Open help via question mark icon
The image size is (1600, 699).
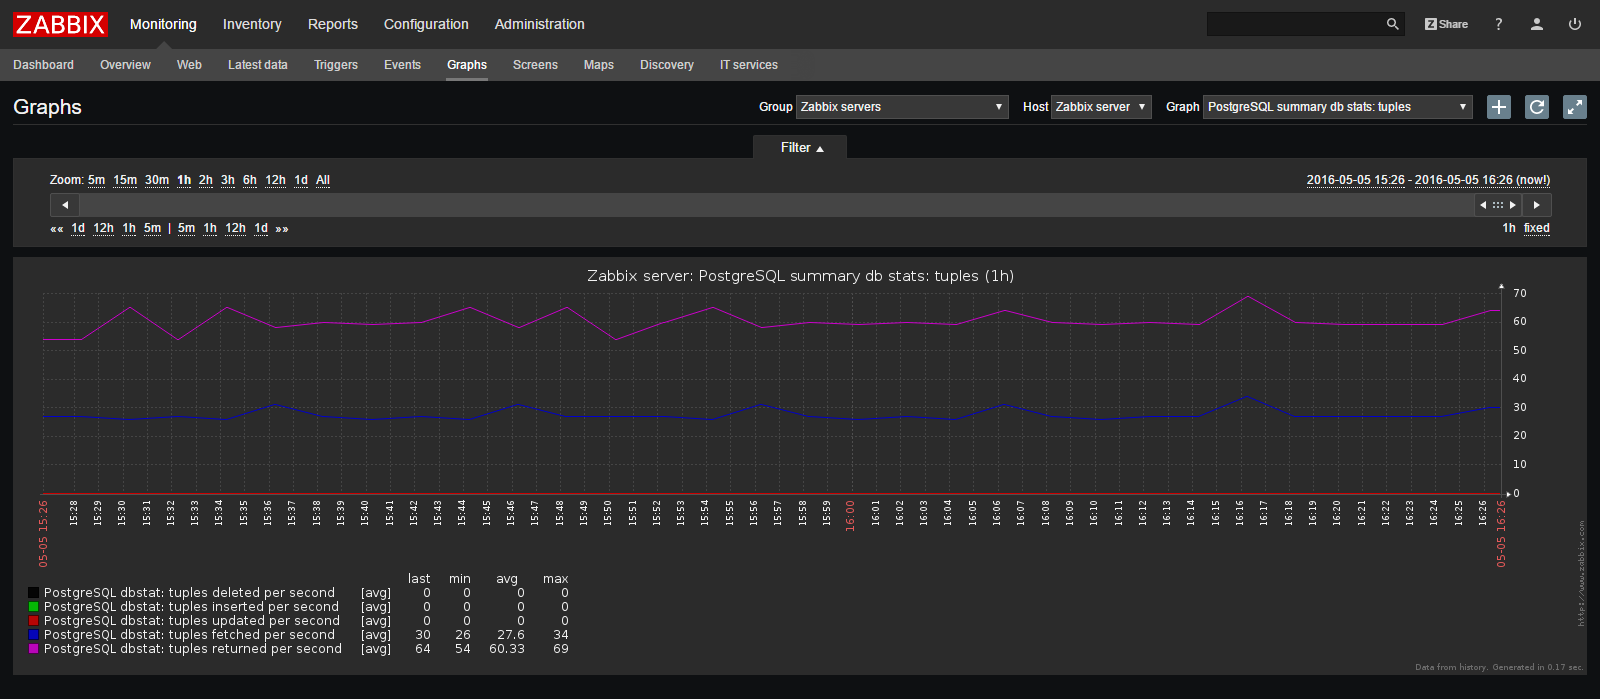(1498, 24)
